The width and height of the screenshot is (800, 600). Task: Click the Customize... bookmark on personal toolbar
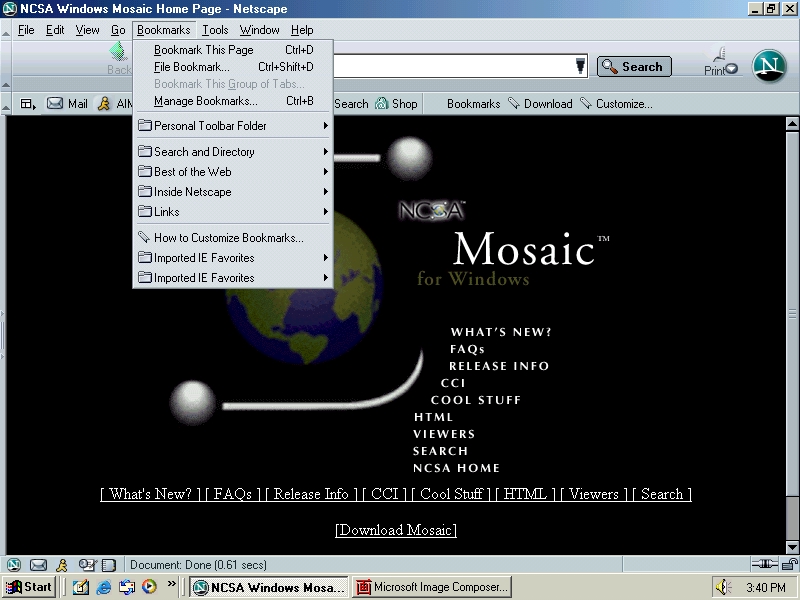[x=616, y=104]
